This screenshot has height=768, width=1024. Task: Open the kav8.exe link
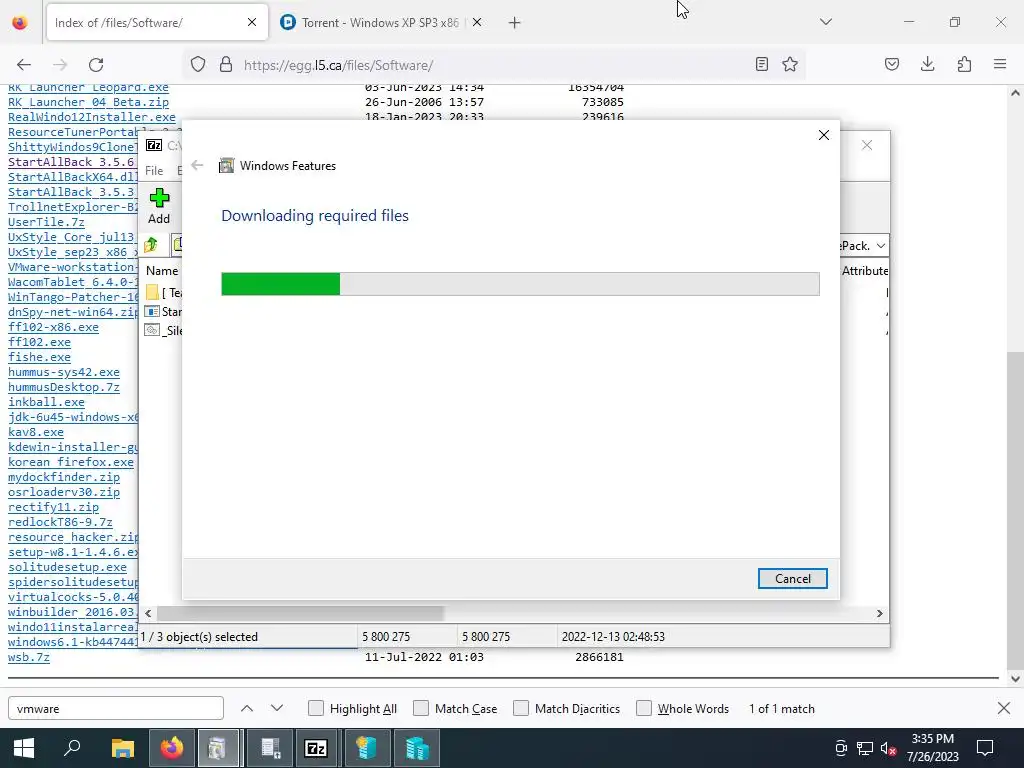pyautogui.click(x=36, y=432)
